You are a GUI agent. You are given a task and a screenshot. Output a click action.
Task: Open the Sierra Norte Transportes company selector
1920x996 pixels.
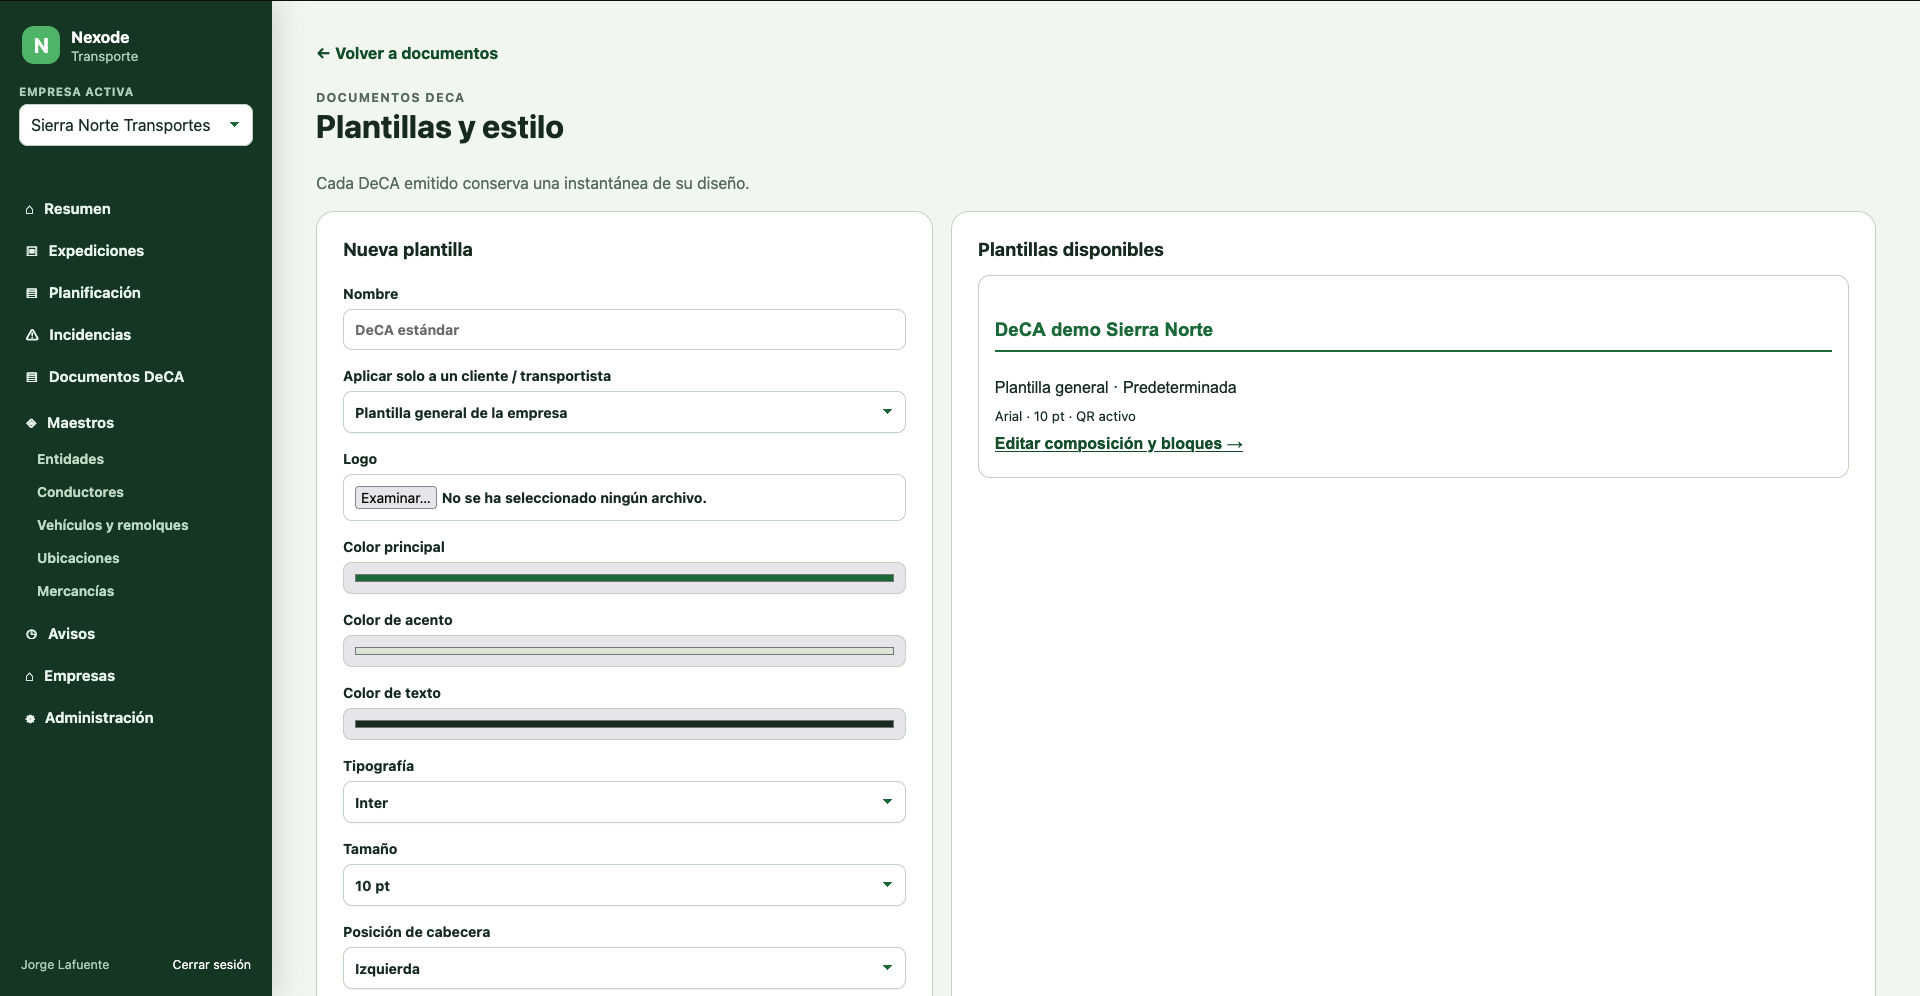136,125
